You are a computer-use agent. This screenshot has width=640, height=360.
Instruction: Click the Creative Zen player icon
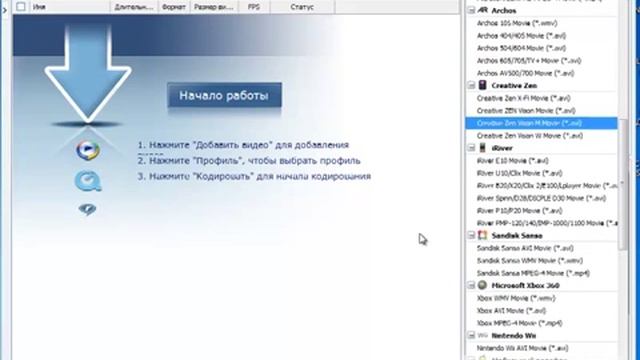pyautogui.click(x=482, y=85)
